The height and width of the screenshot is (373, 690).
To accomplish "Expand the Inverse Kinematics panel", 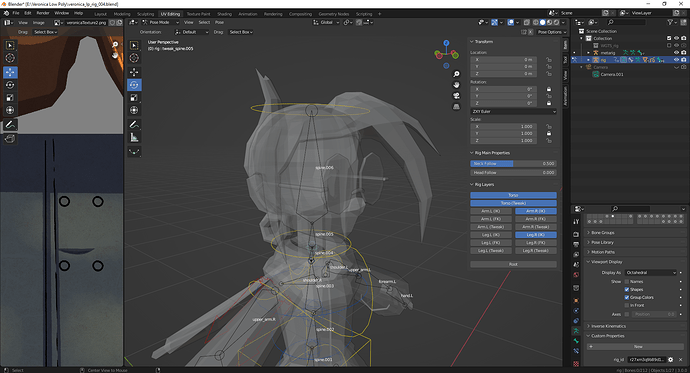I will coord(608,326).
